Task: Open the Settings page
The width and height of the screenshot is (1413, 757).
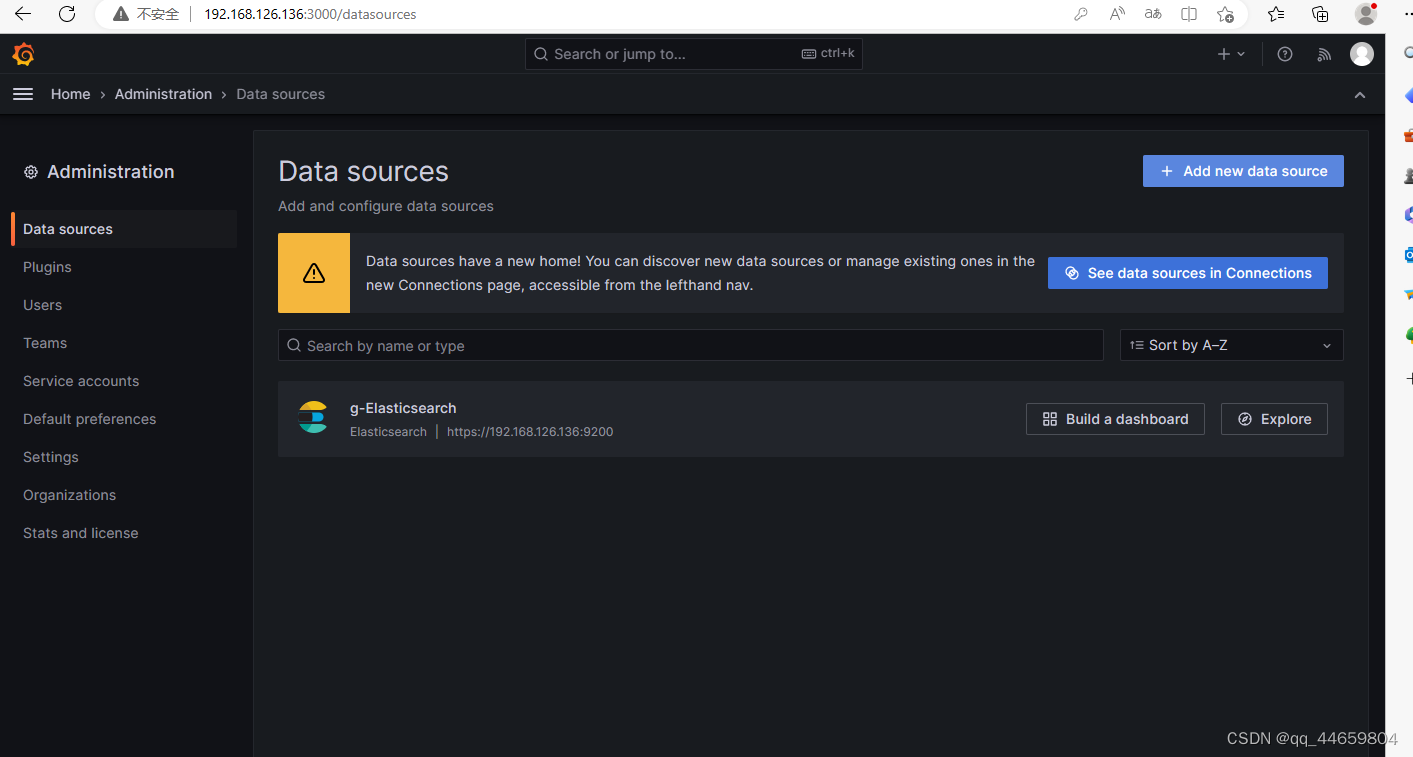Action: point(51,457)
